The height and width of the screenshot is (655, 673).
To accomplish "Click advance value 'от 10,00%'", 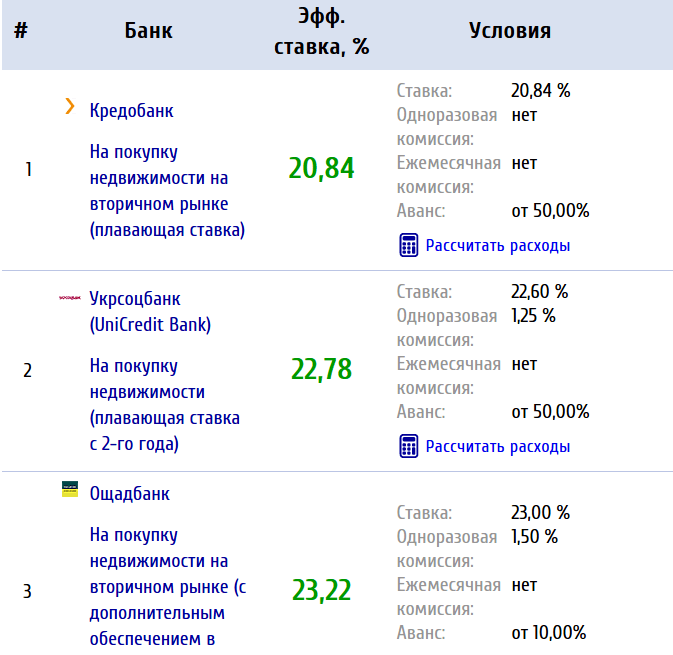I will [549, 632].
